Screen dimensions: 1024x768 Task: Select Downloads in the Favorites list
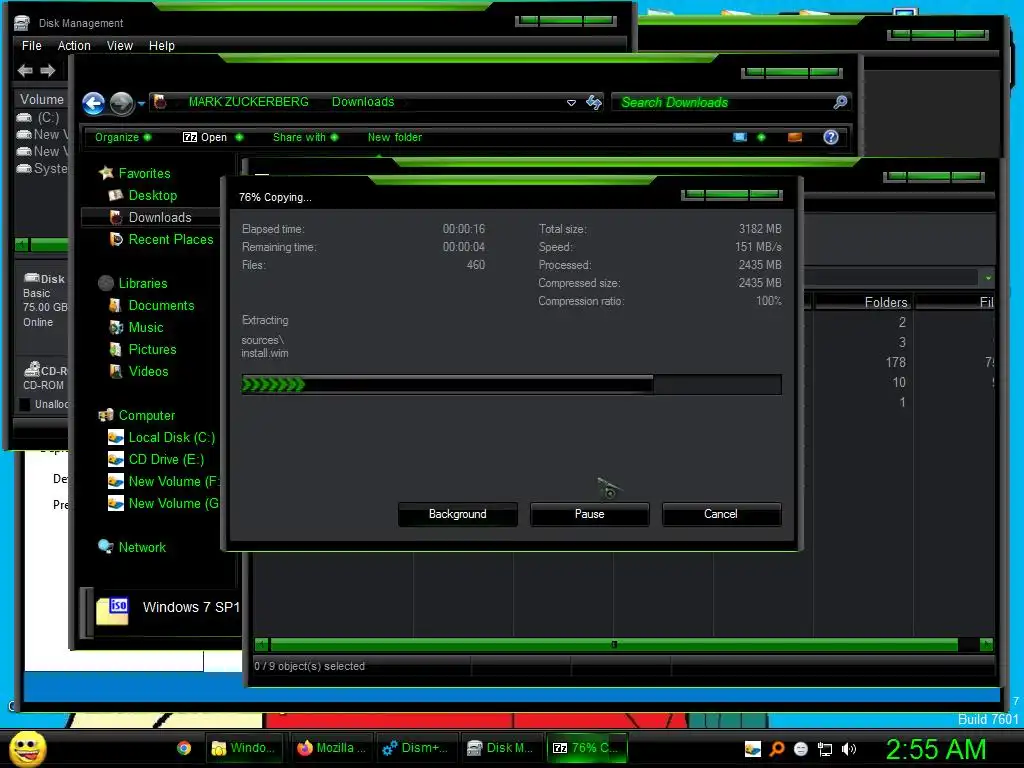[159, 217]
